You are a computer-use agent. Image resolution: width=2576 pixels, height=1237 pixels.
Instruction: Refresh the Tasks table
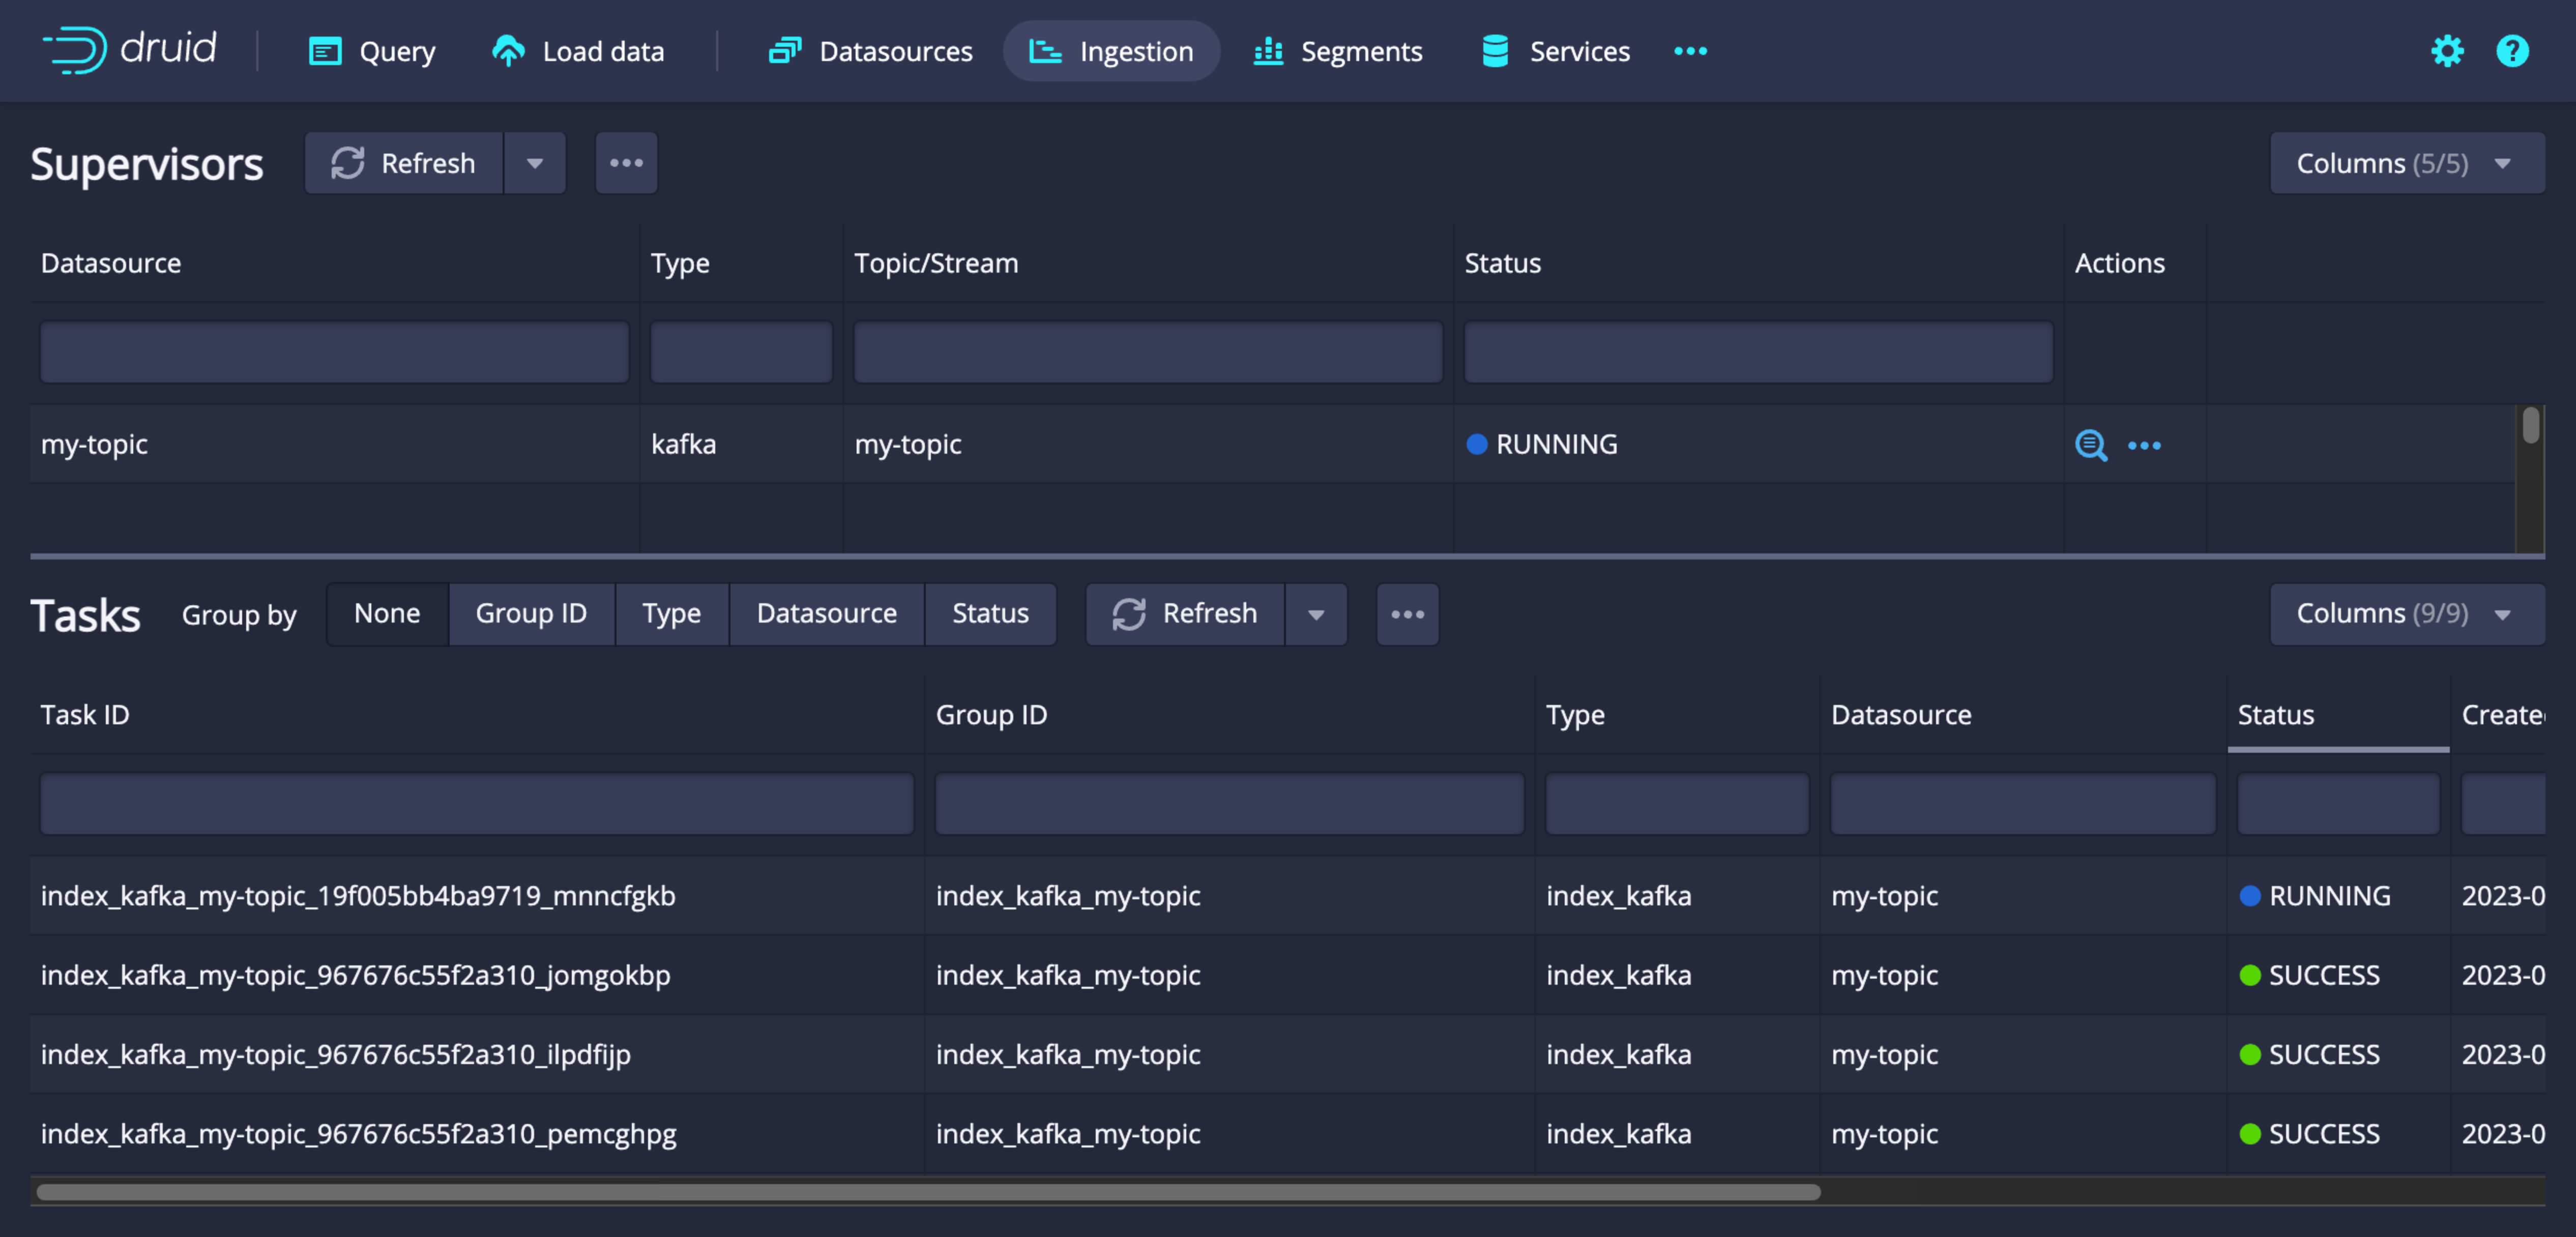pos(1185,613)
